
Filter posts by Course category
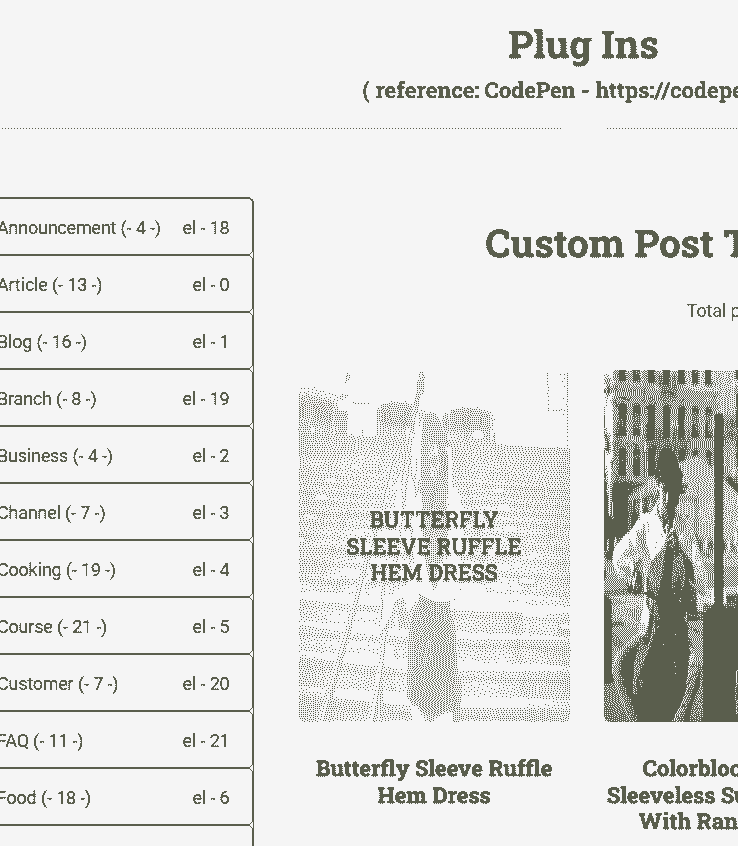tap(115, 627)
